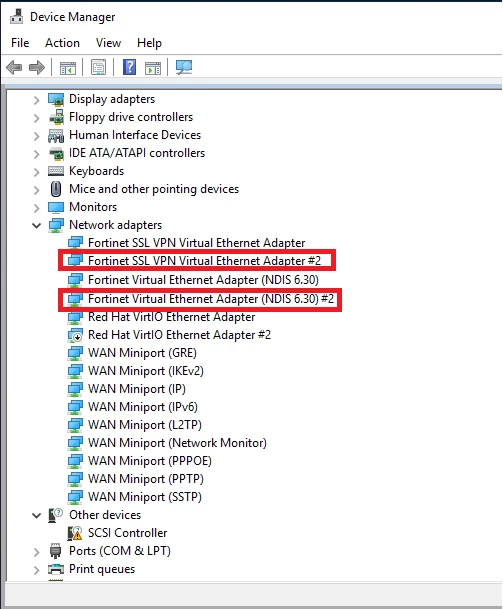Screen dimensions: 503x609
Task: Click disabled Red Hat VirtIO #2 adapter icon
Action: pos(75,336)
